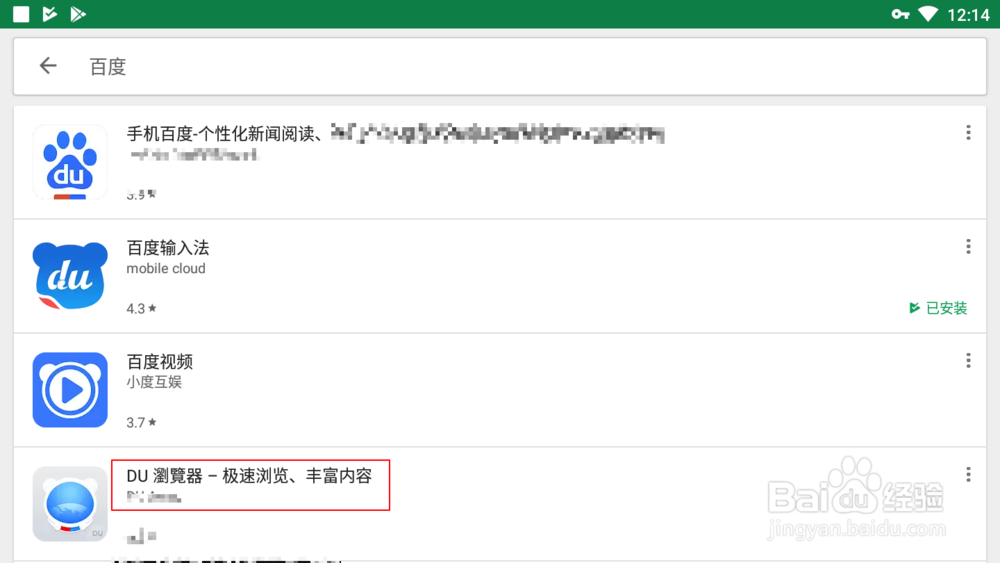Tap the white square notification icon

coord(21,14)
